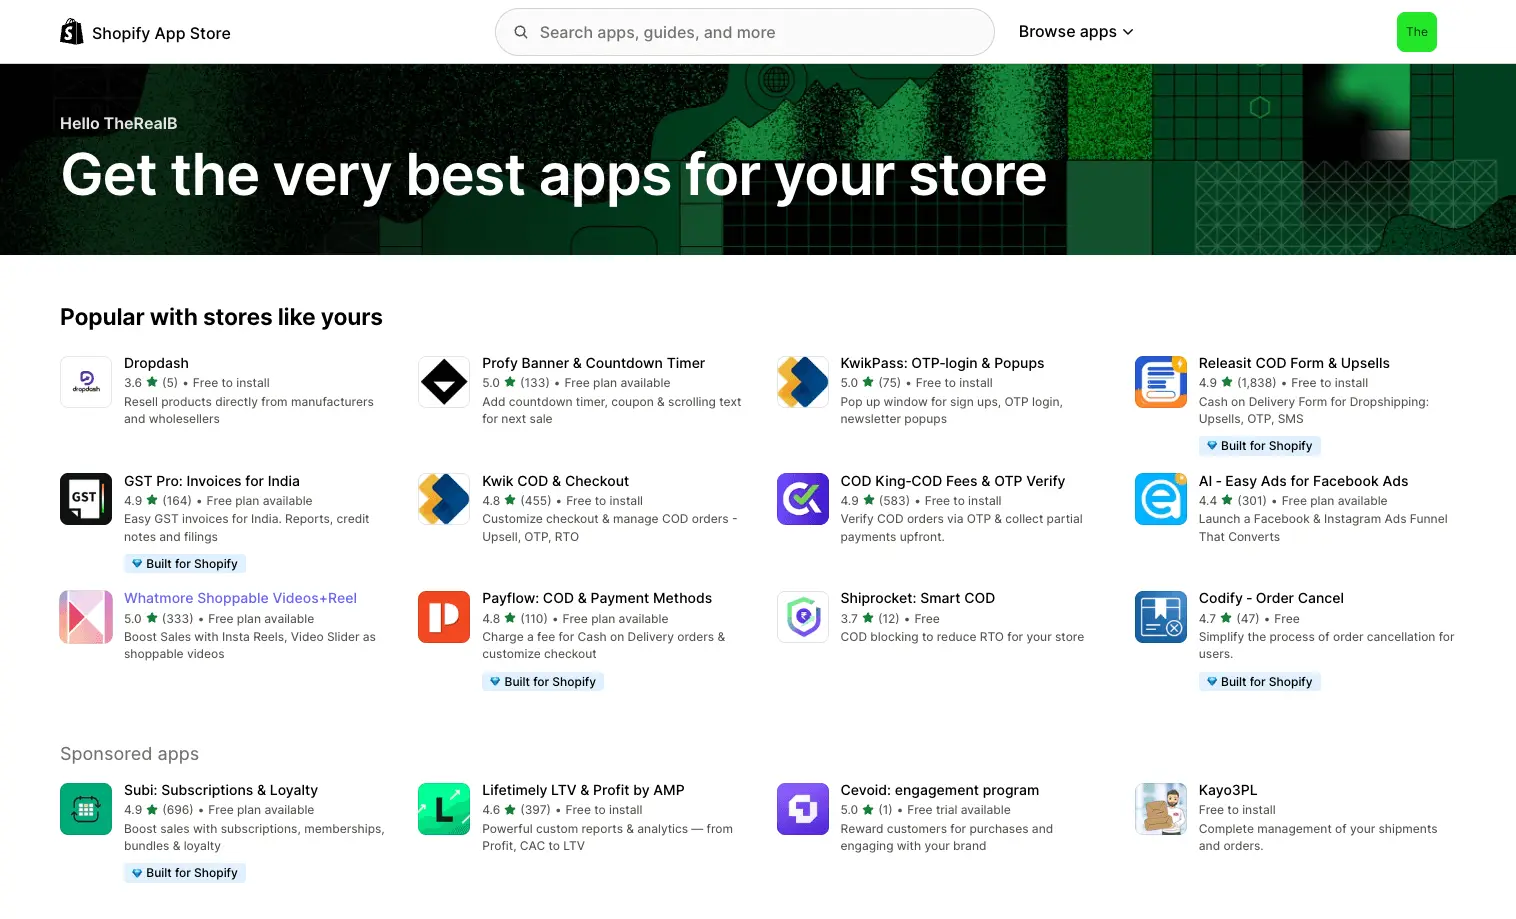Screen dimensions: 1516x919
Task: Click the green account avatar button
Action: click(1416, 32)
